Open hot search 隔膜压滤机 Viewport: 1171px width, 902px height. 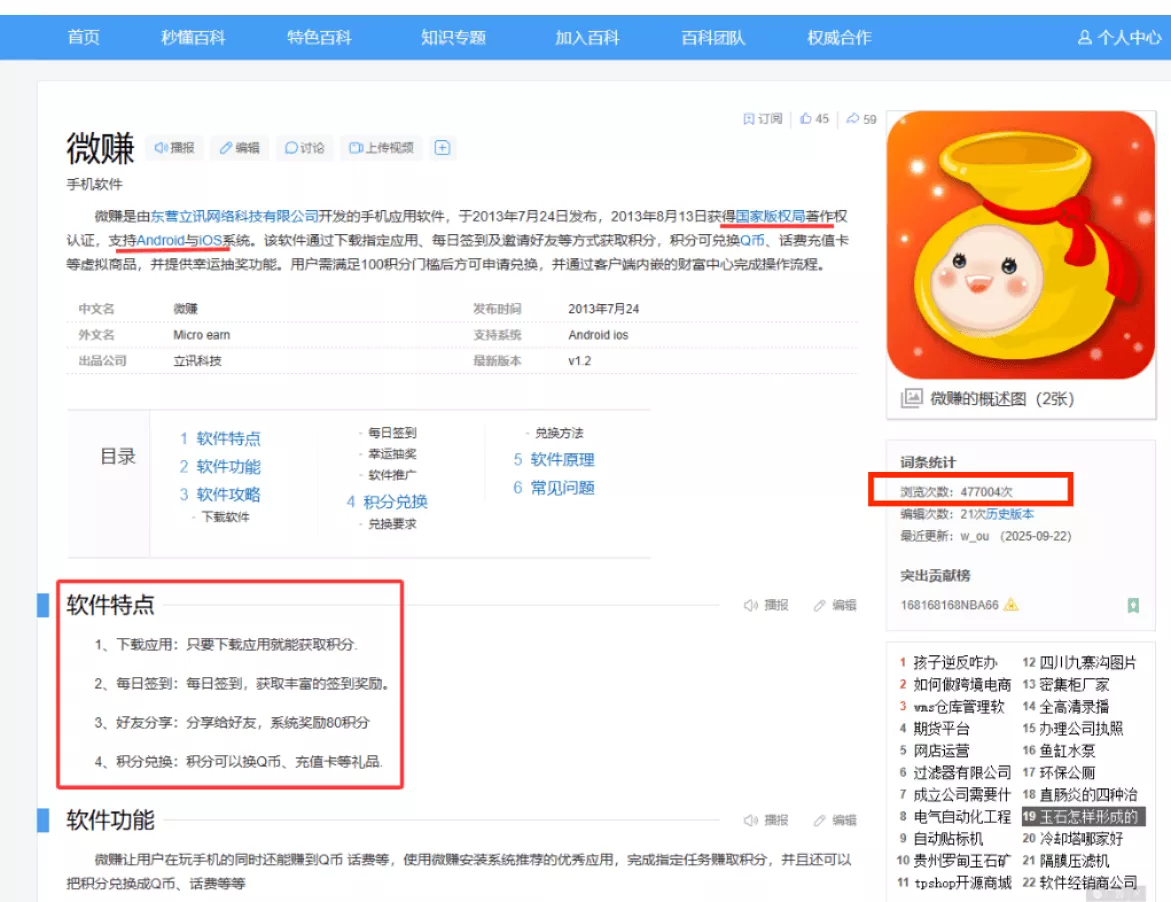click(1074, 861)
